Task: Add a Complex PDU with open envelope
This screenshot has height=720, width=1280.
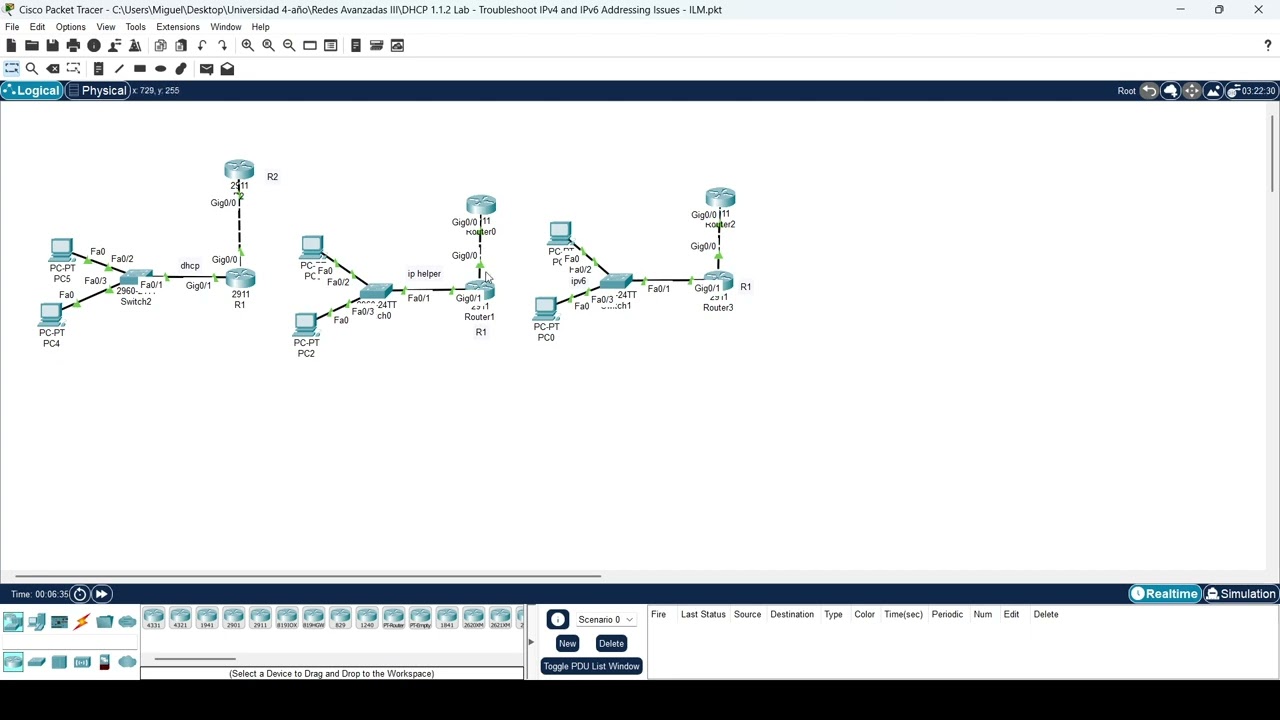Action: pyautogui.click(x=227, y=68)
